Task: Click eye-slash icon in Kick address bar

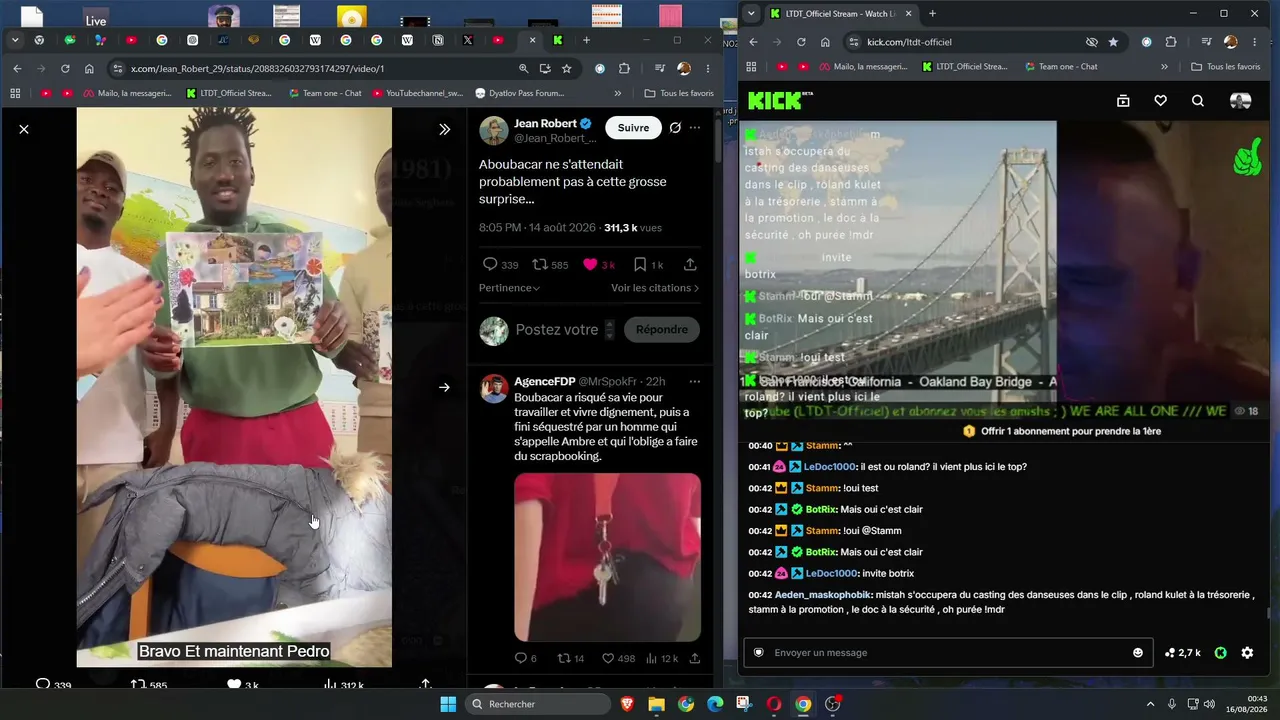Action: pyautogui.click(x=1091, y=42)
